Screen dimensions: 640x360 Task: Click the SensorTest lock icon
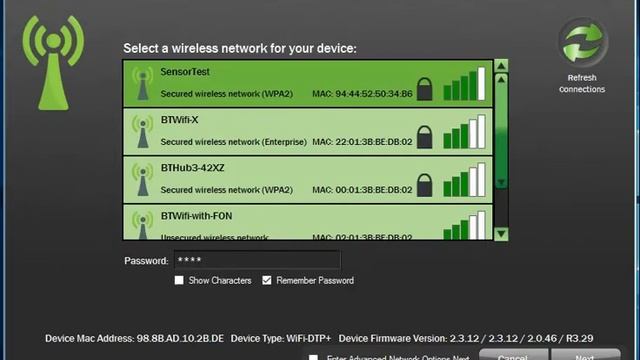tap(424, 89)
